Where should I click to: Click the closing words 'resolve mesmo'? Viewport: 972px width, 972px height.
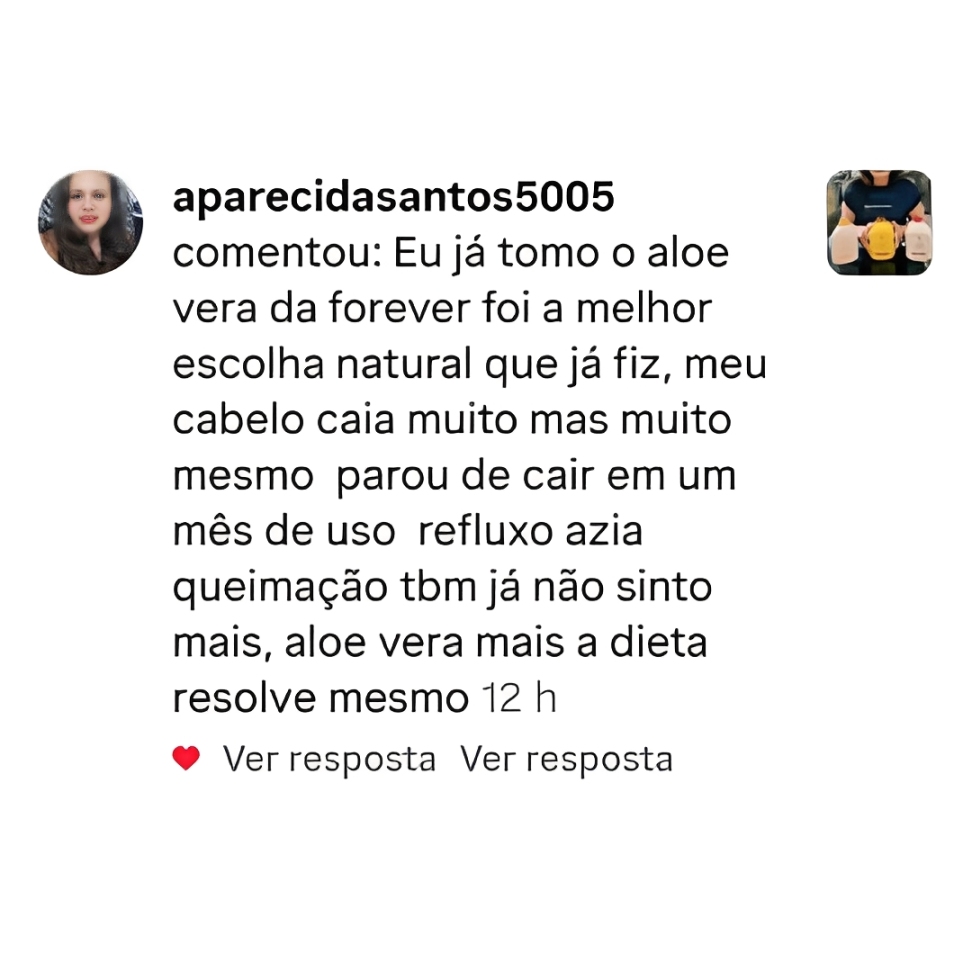tap(320, 699)
